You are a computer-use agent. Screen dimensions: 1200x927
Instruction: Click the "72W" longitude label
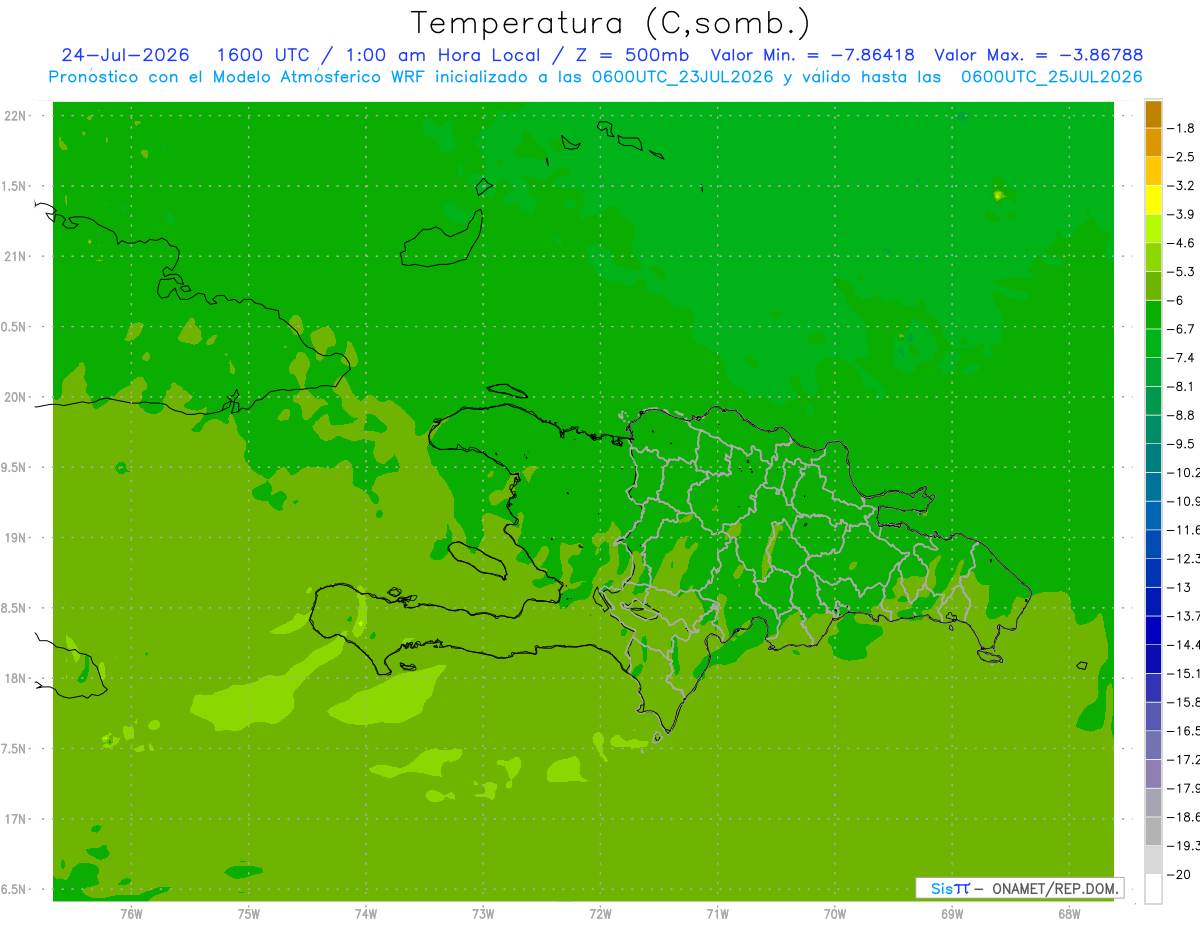coord(600,914)
